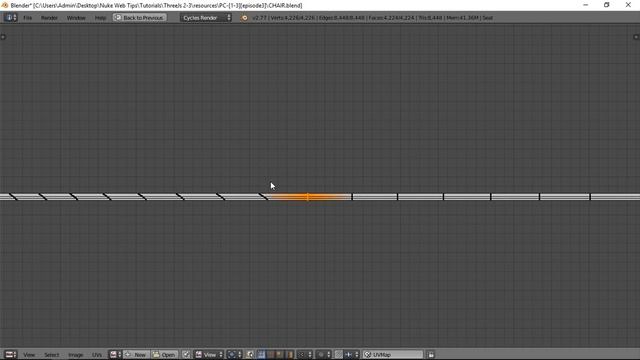Open the Window menu
Screen dimensions: 640x360
(x=76, y=18)
